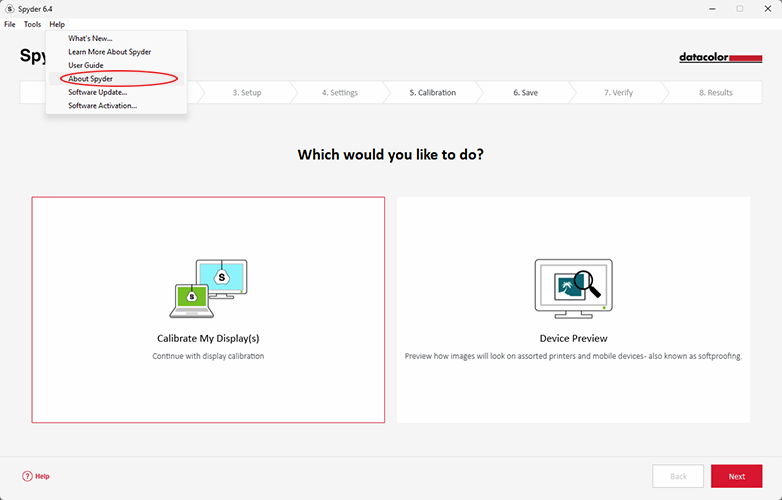This screenshot has height=500, width=782.
Task: Jump to the 5. Calibration step
Action: pos(432,93)
